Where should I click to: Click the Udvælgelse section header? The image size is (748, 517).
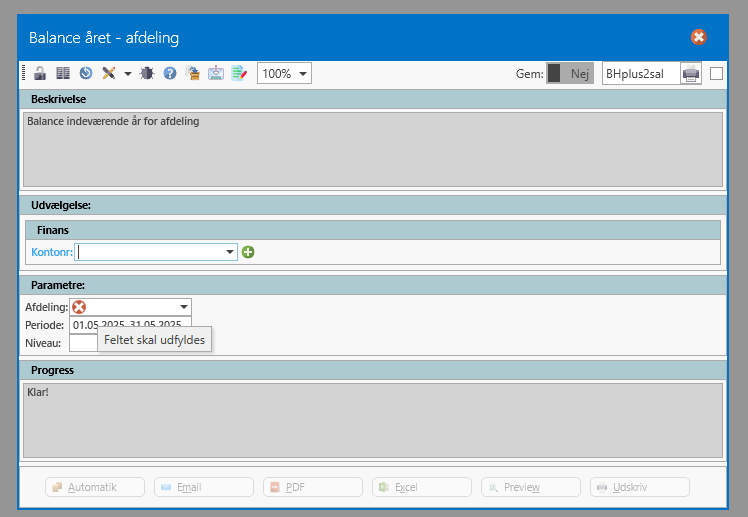(x=373, y=205)
